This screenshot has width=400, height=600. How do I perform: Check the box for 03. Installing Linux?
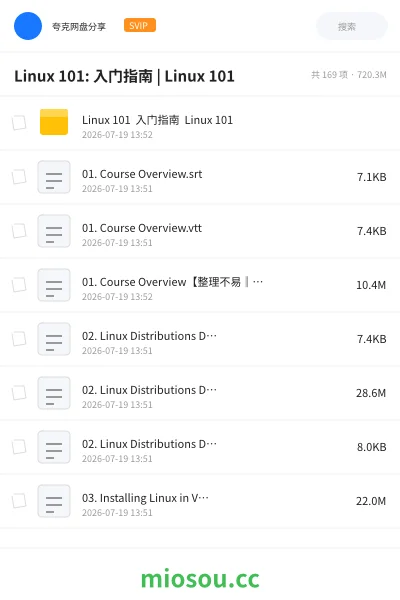(x=19, y=501)
